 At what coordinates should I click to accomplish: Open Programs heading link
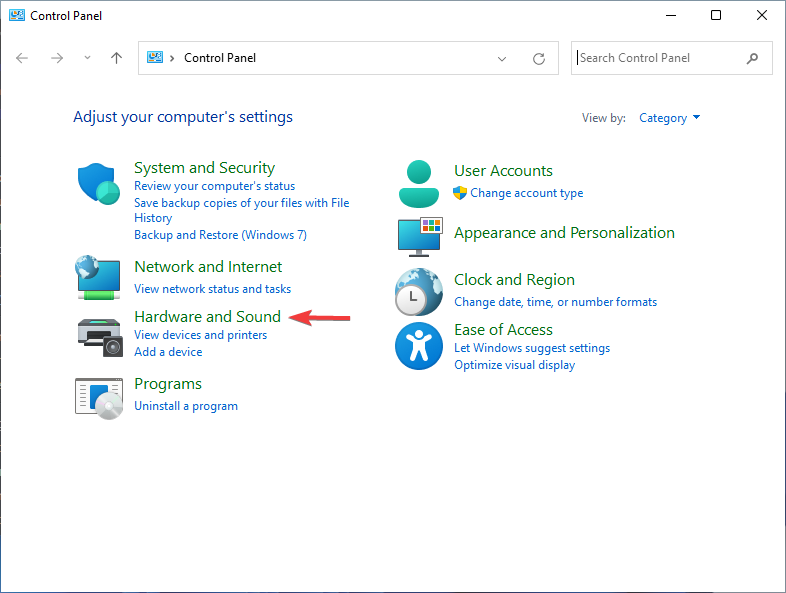click(168, 383)
